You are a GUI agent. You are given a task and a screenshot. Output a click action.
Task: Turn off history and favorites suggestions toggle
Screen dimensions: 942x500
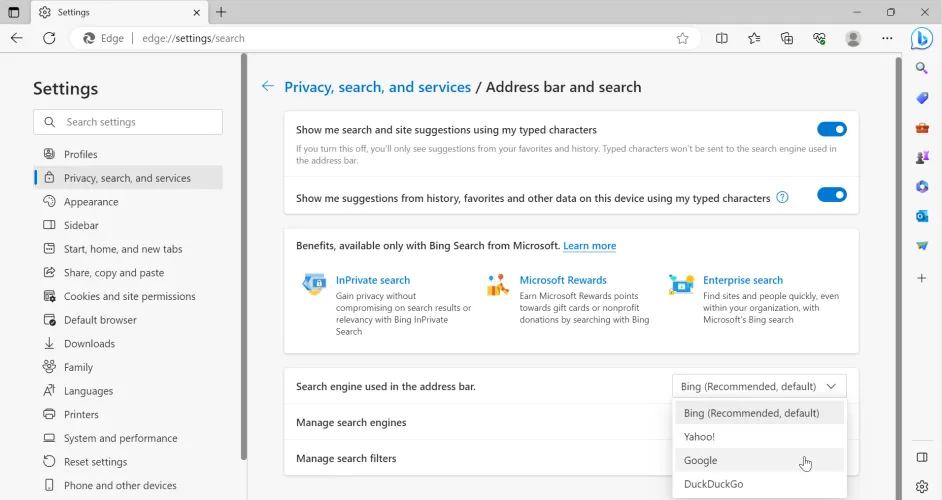(x=831, y=195)
